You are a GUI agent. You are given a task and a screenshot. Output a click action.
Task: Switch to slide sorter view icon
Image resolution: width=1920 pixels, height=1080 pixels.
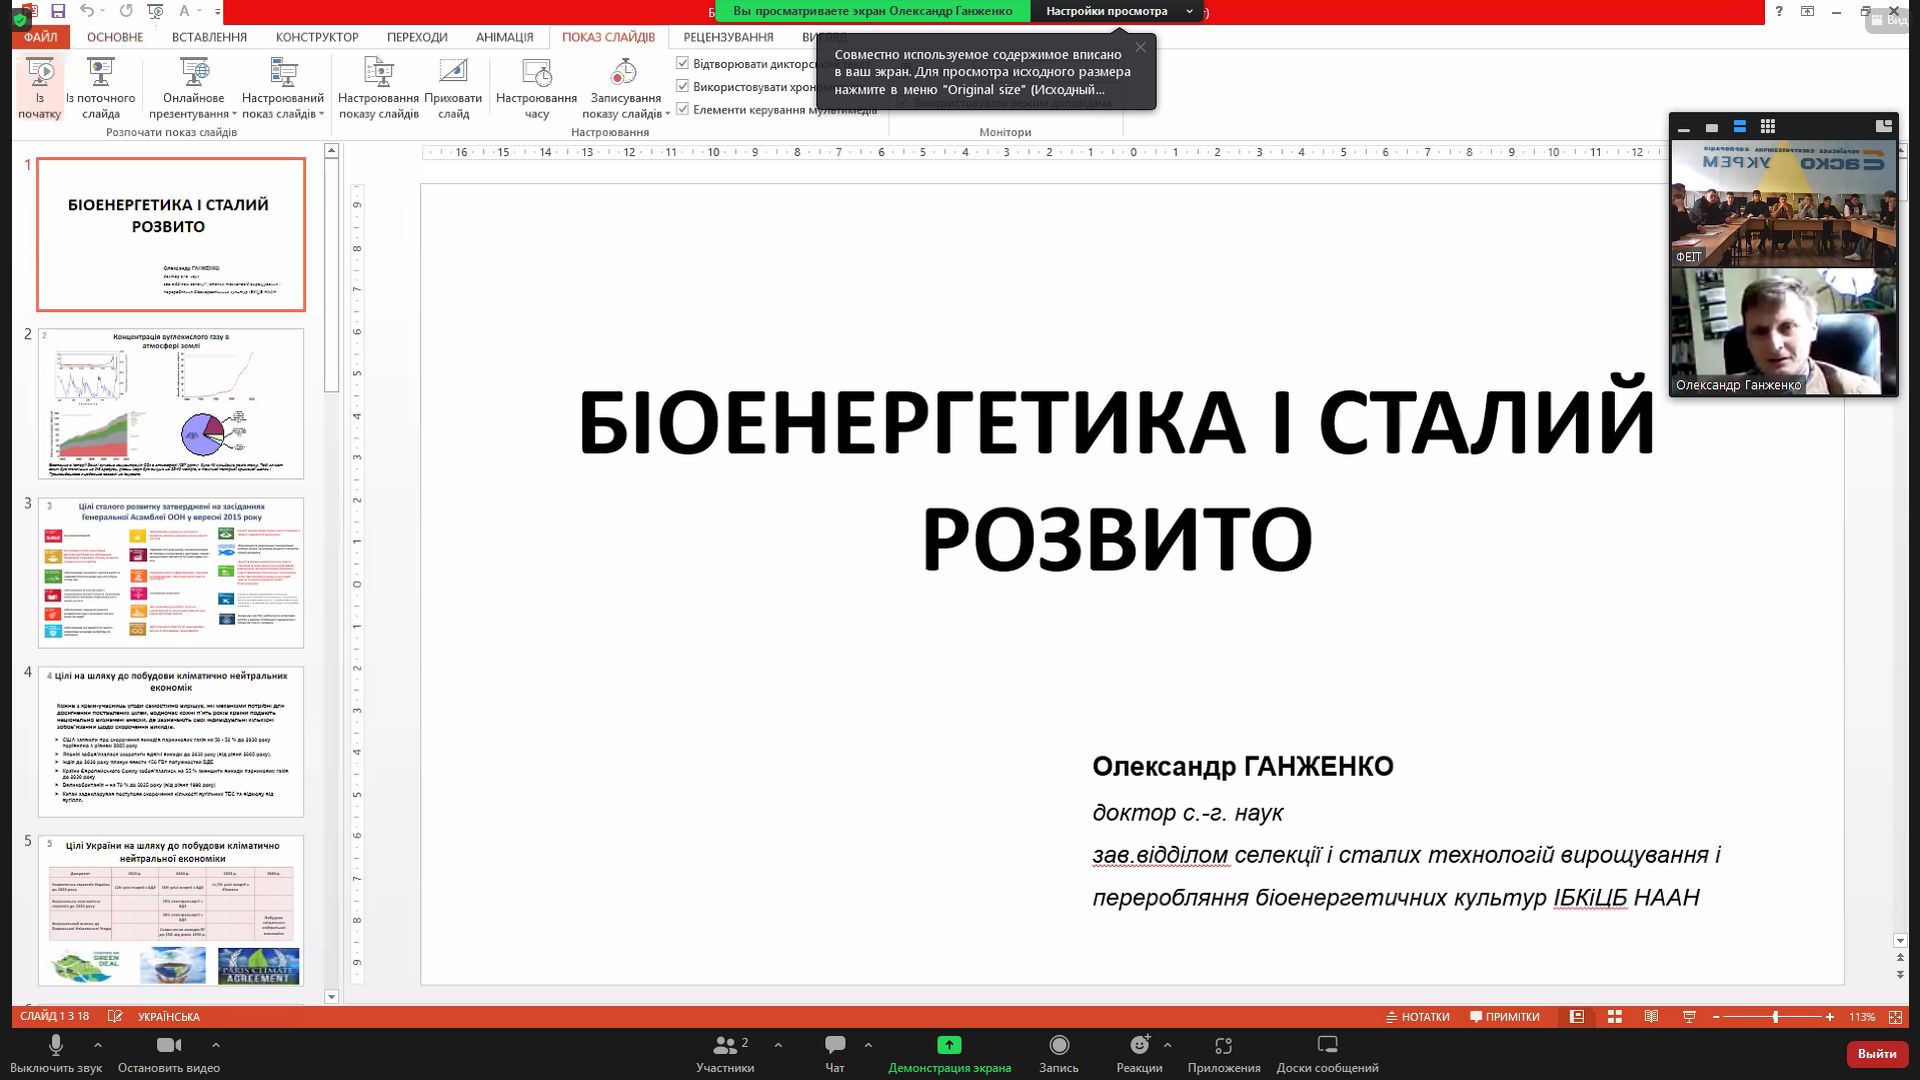point(1614,1017)
